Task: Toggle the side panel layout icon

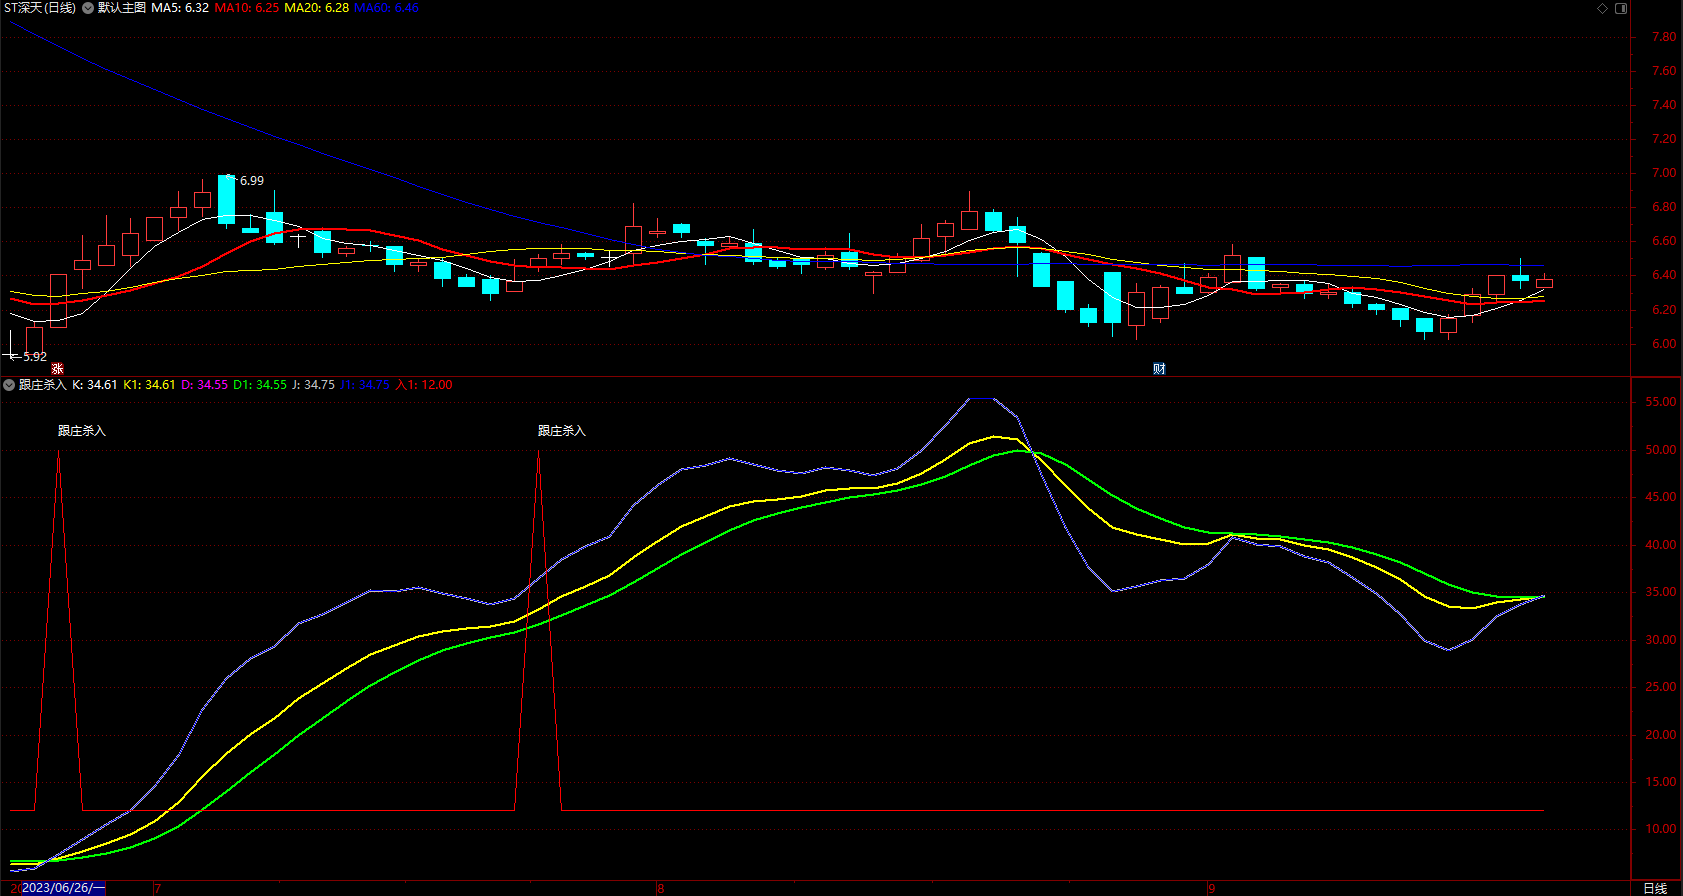Action: point(1621,8)
